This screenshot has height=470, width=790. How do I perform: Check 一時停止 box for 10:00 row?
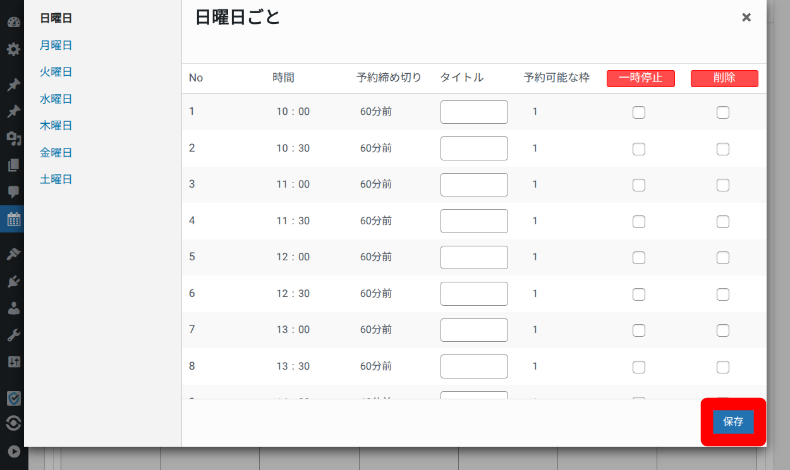click(x=638, y=112)
